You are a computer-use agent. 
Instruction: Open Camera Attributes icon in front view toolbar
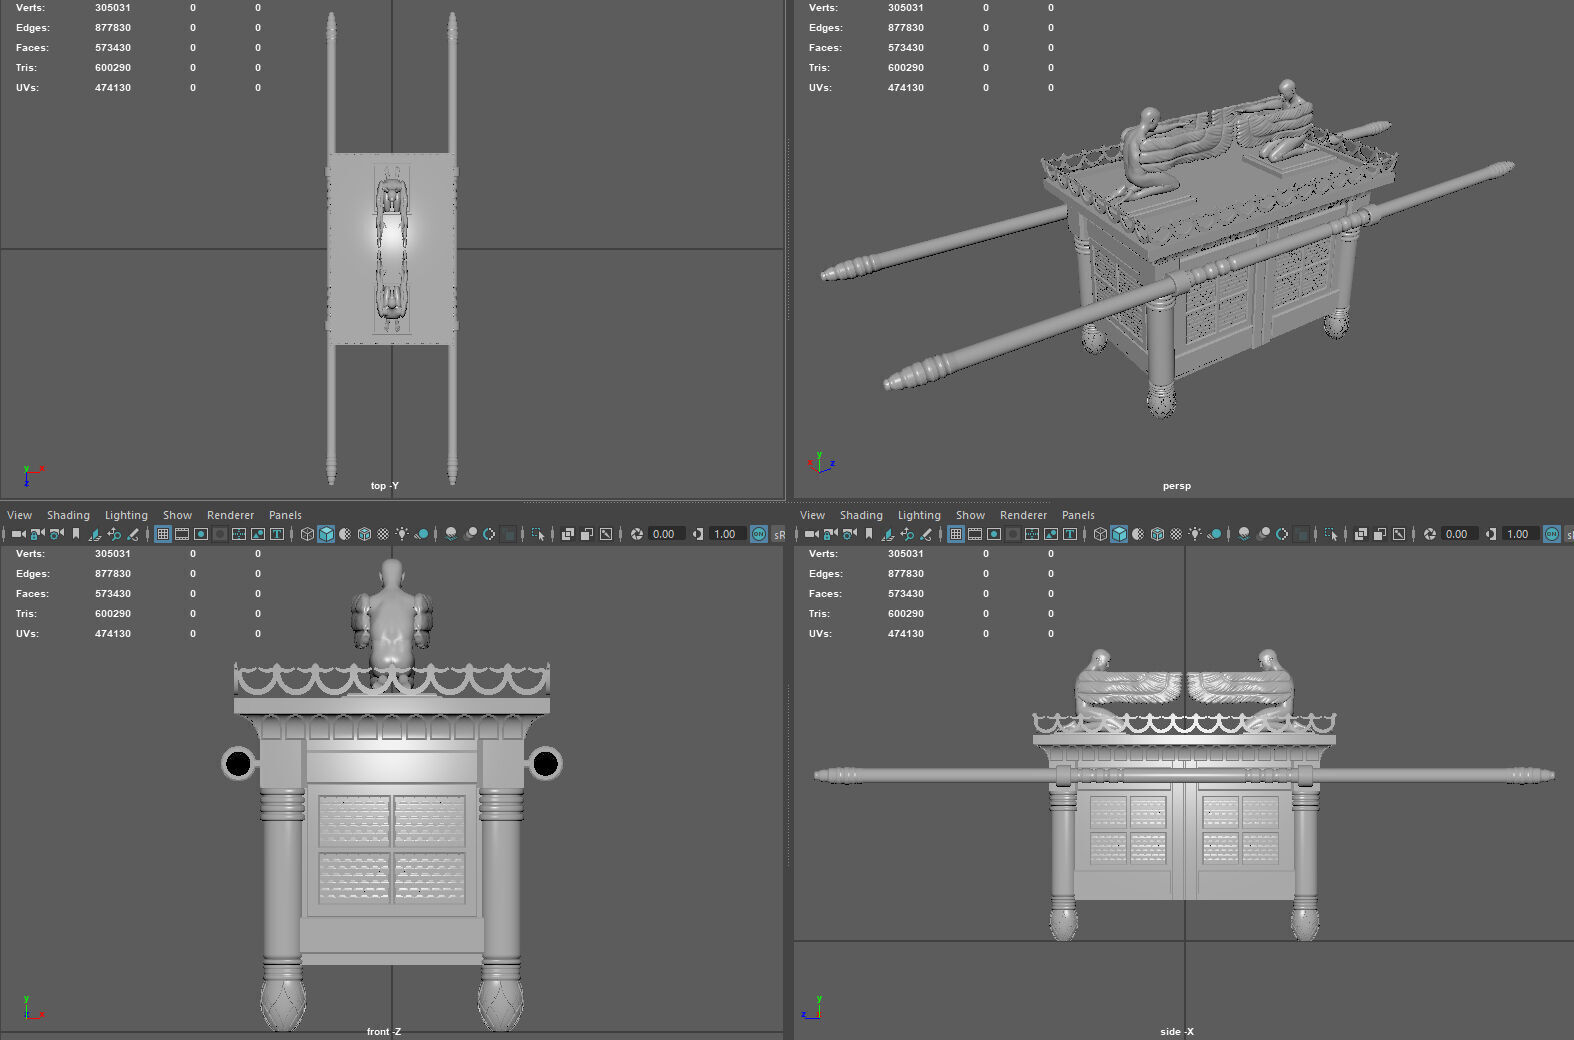pos(57,534)
